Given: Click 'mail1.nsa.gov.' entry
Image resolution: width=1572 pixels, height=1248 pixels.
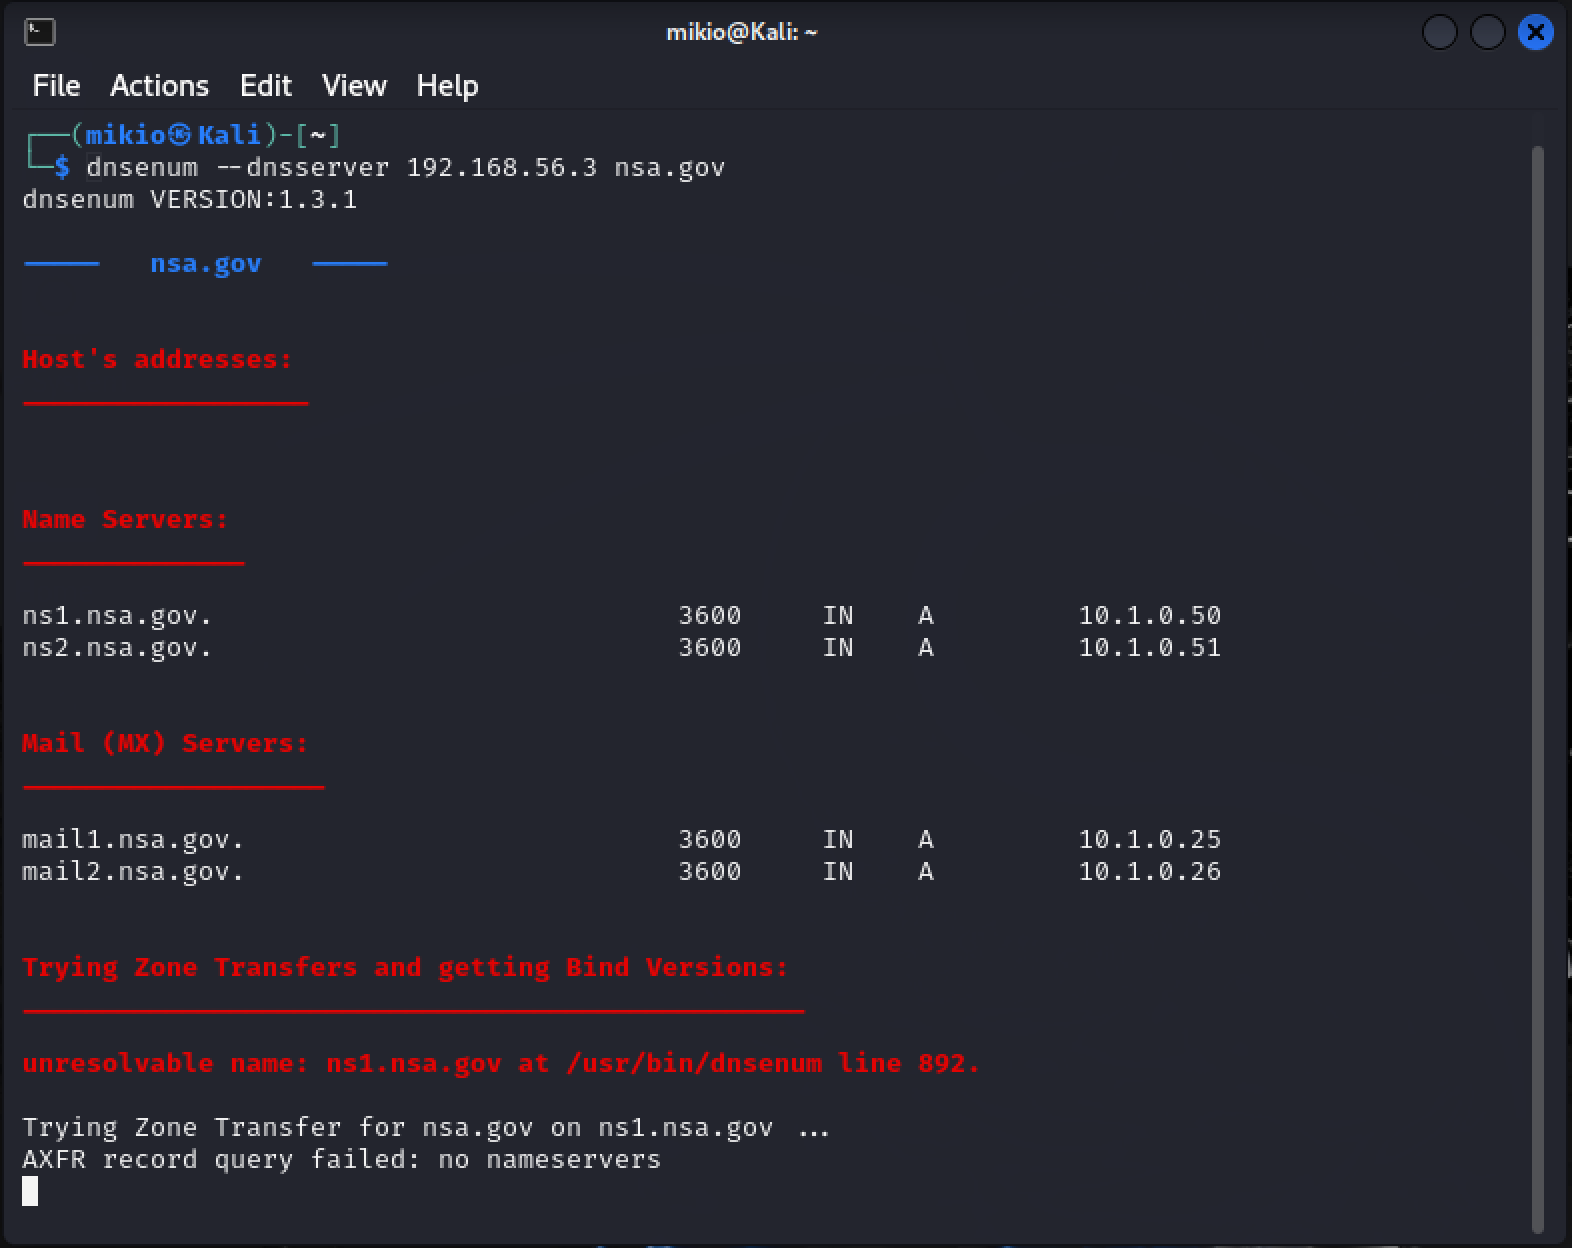Looking at the screenshot, I should (x=133, y=839).
